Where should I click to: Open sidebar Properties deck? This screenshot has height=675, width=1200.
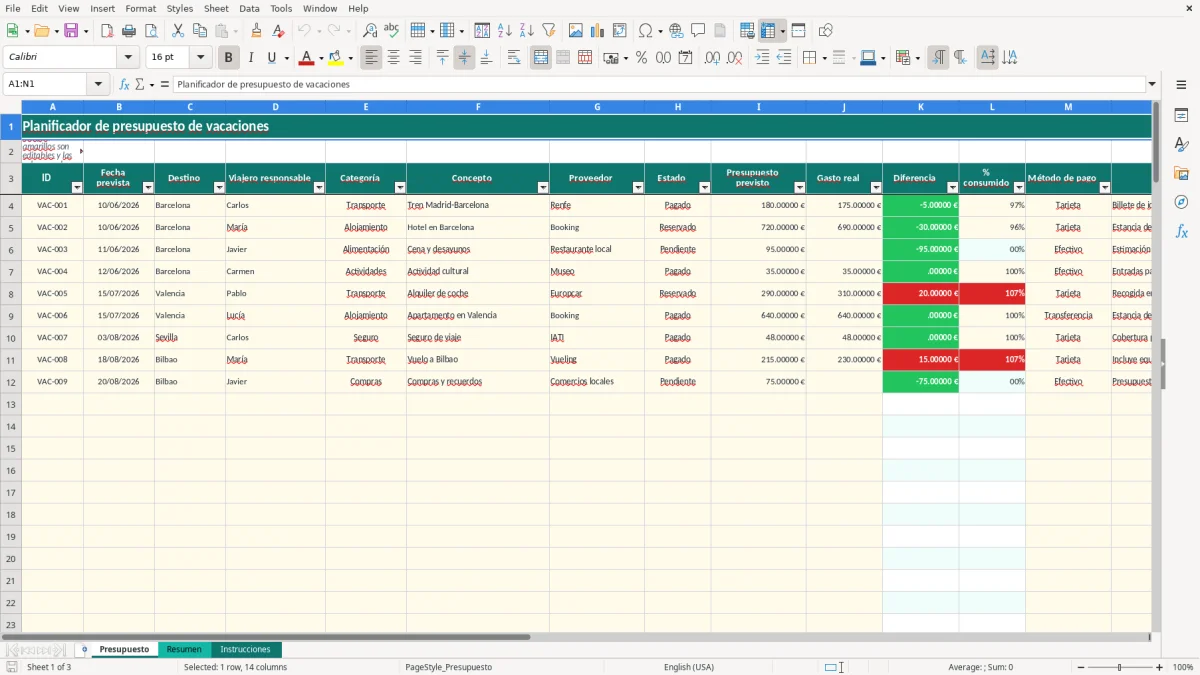coord(1181,116)
